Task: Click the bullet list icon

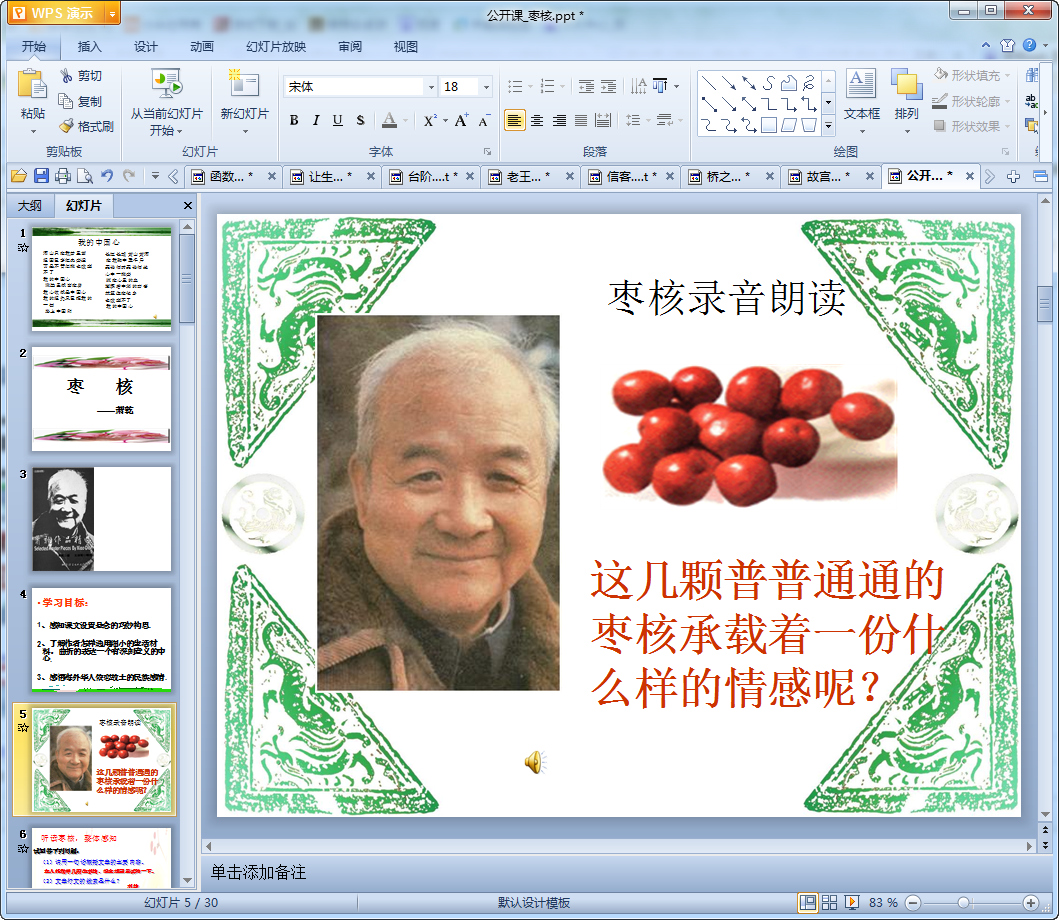Action: 515,86
